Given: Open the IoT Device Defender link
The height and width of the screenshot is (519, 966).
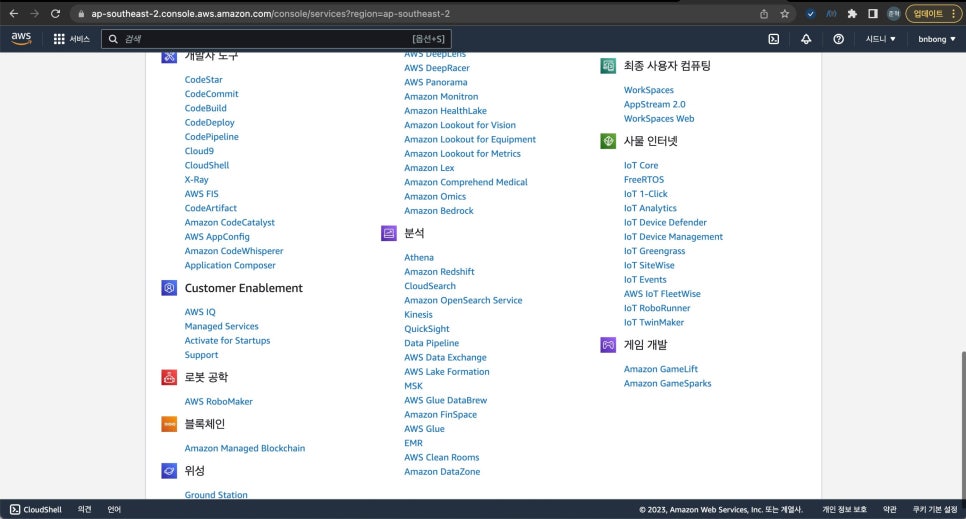Looking at the screenshot, I should pyautogui.click(x=665, y=223).
